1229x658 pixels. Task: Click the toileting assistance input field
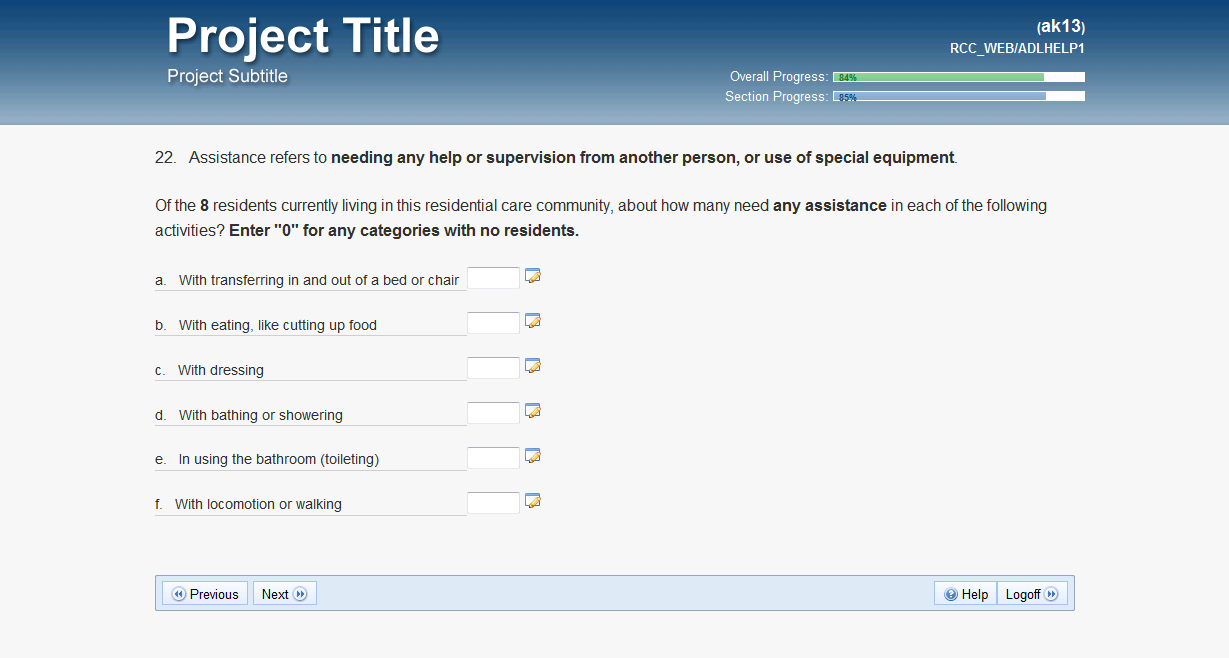pyautogui.click(x=493, y=458)
